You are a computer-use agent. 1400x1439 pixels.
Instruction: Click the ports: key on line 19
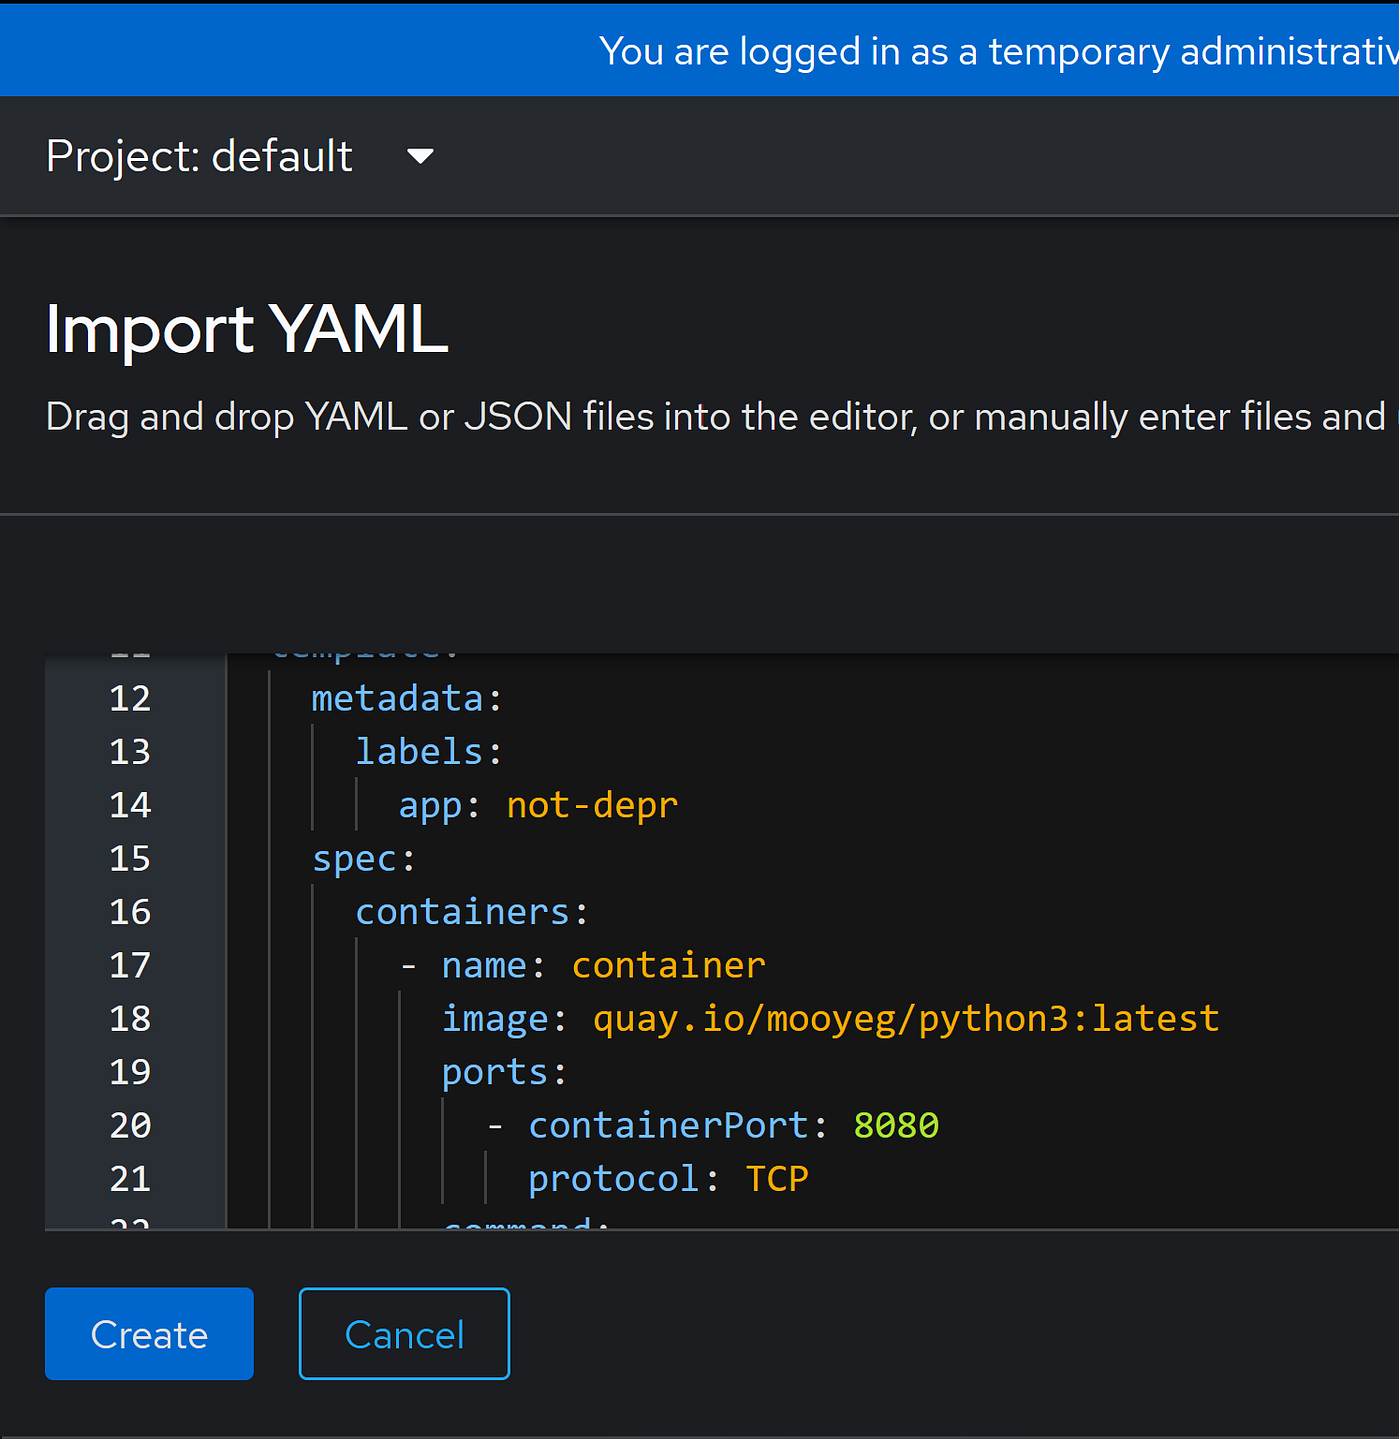tap(505, 1072)
